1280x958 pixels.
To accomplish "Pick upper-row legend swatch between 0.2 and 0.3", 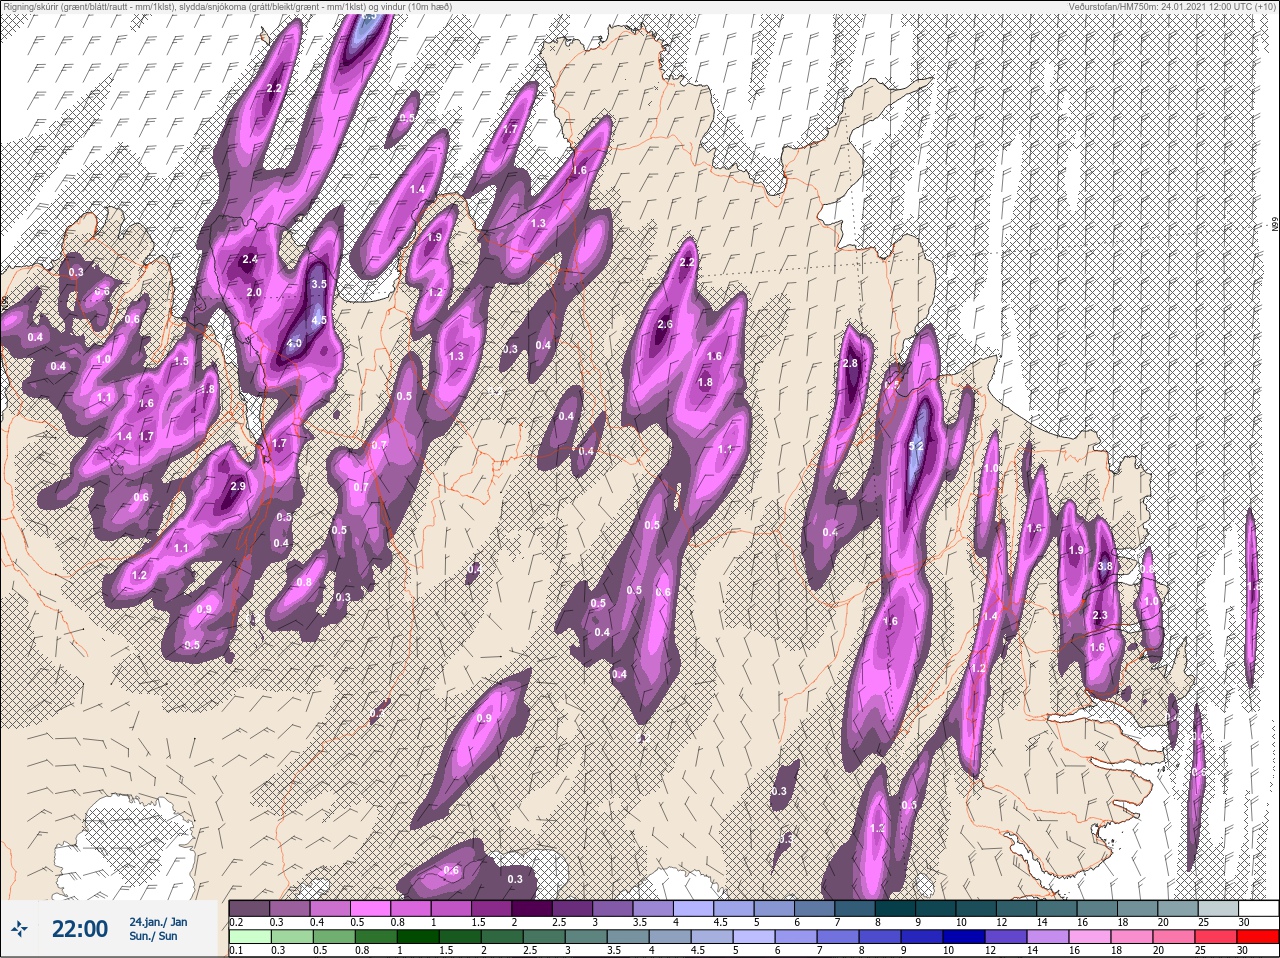I will click(250, 908).
